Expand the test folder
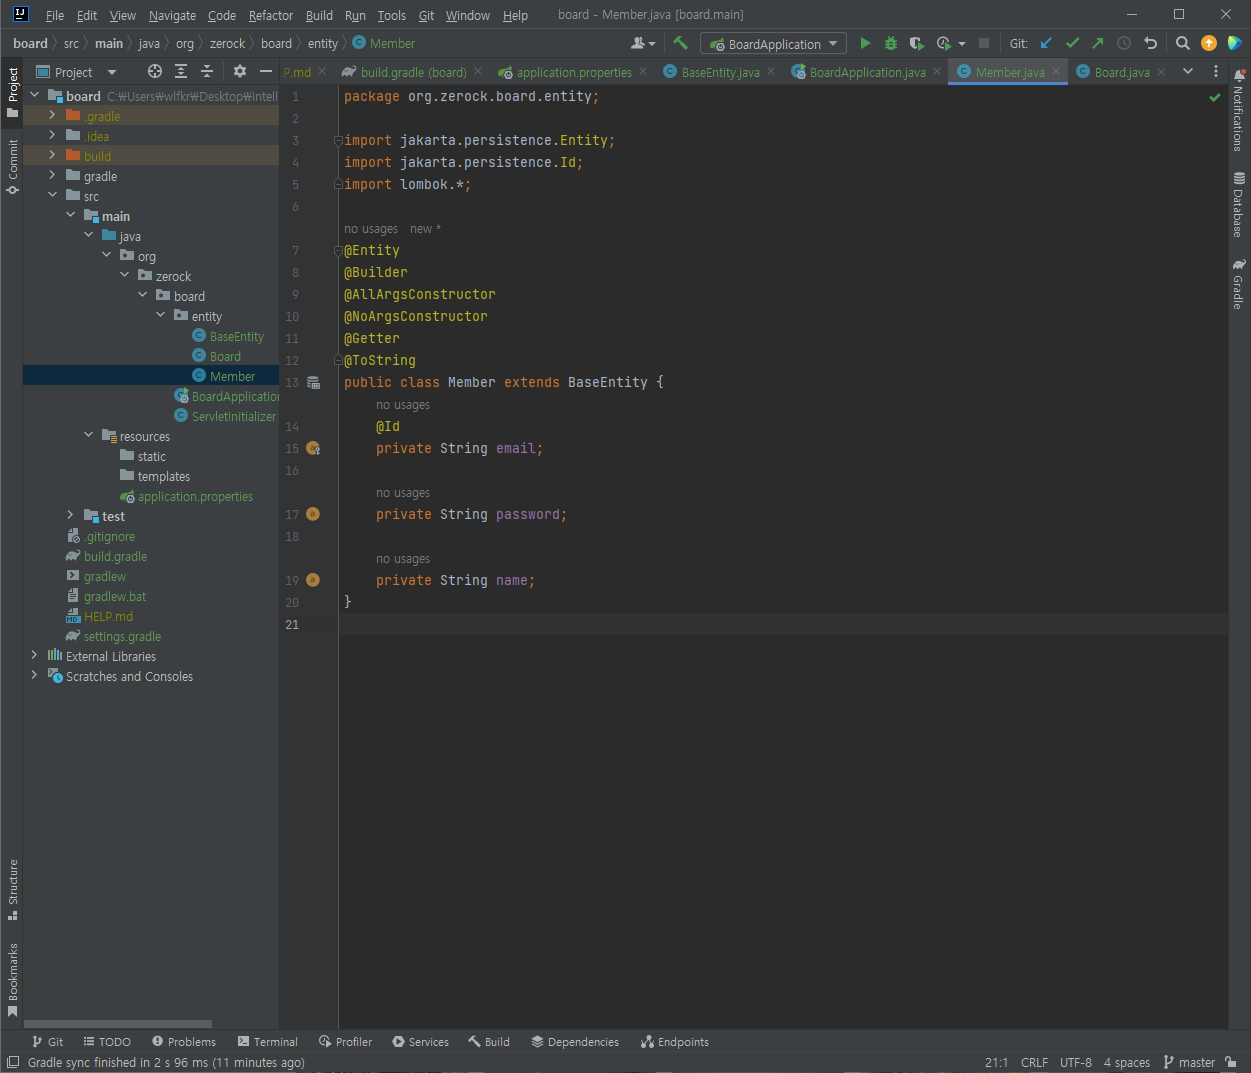Image resolution: width=1251 pixels, height=1073 pixels. [70, 515]
